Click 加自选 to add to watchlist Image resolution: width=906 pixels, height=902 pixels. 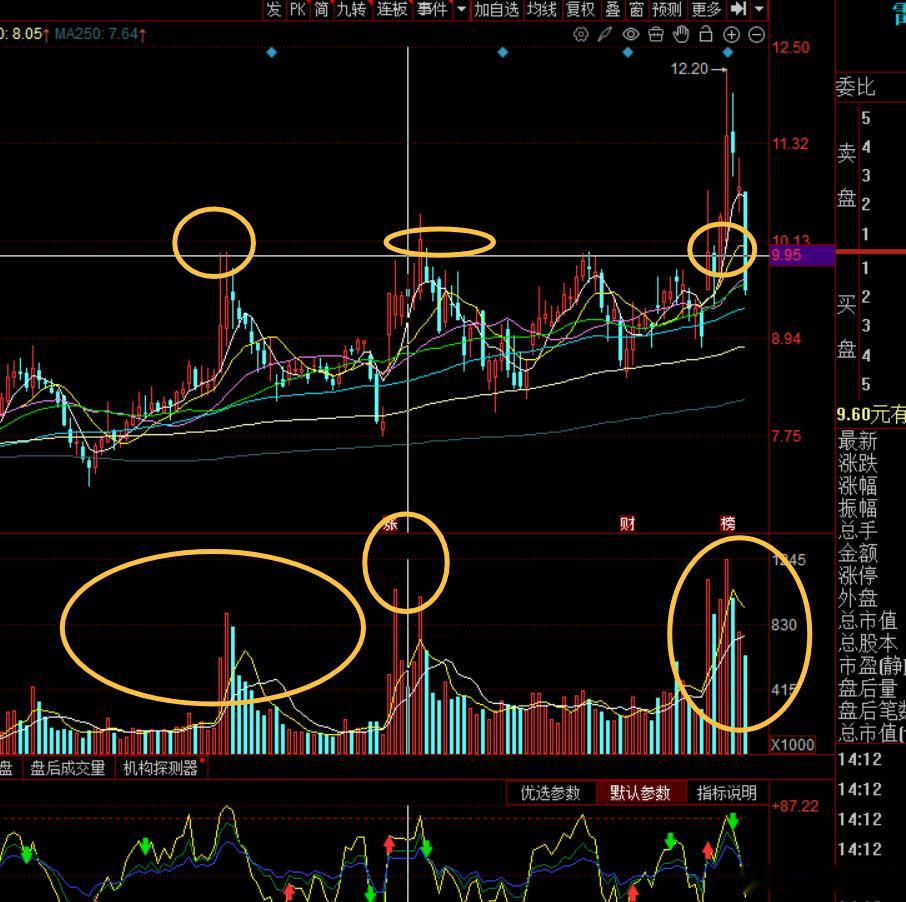point(496,9)
